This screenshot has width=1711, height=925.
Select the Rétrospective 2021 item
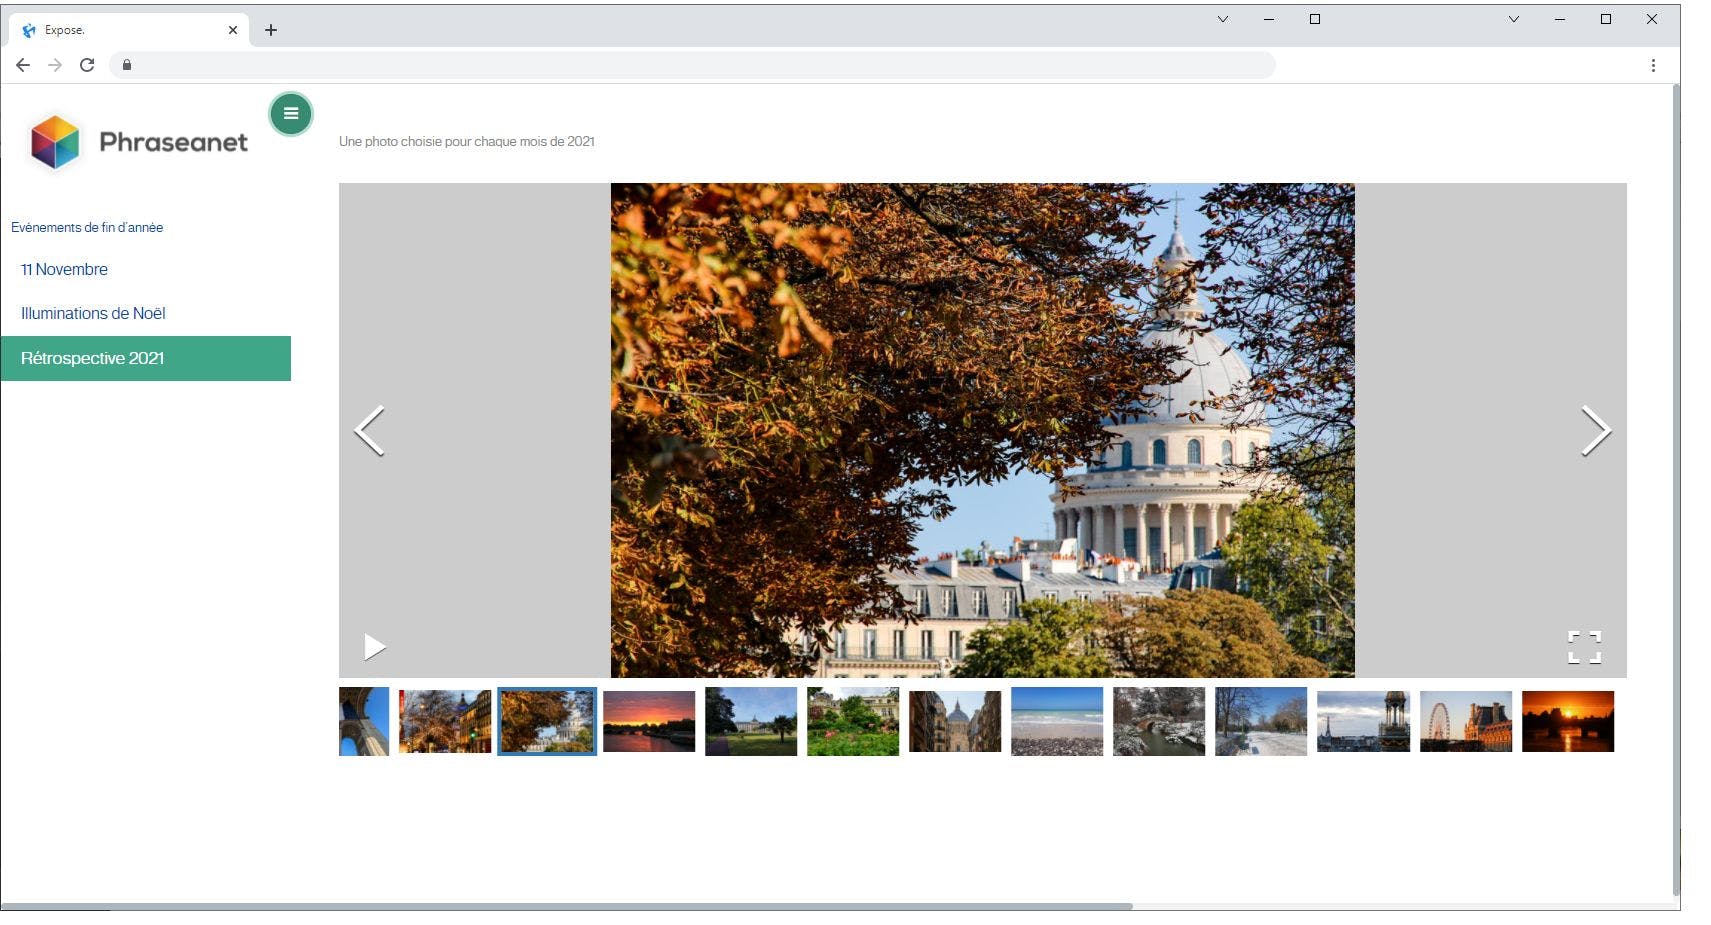coord(146,358)
